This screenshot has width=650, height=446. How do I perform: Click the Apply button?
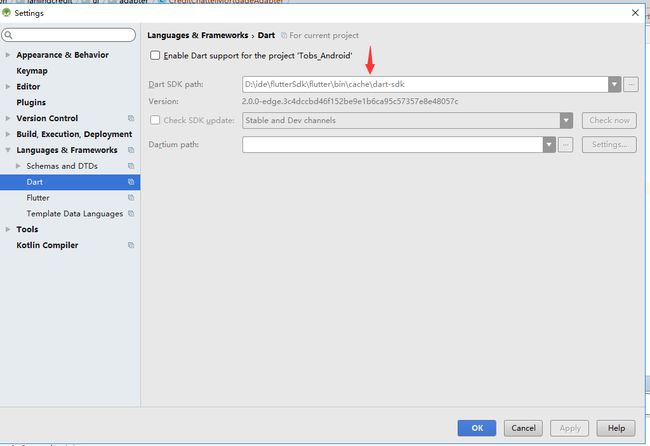click(570, 428)
